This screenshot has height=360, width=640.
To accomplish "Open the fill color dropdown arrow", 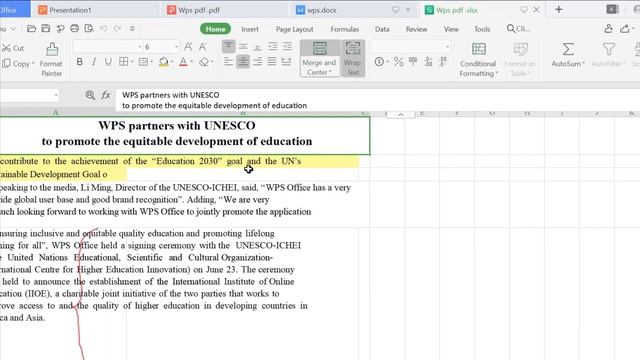I will 172,62.
